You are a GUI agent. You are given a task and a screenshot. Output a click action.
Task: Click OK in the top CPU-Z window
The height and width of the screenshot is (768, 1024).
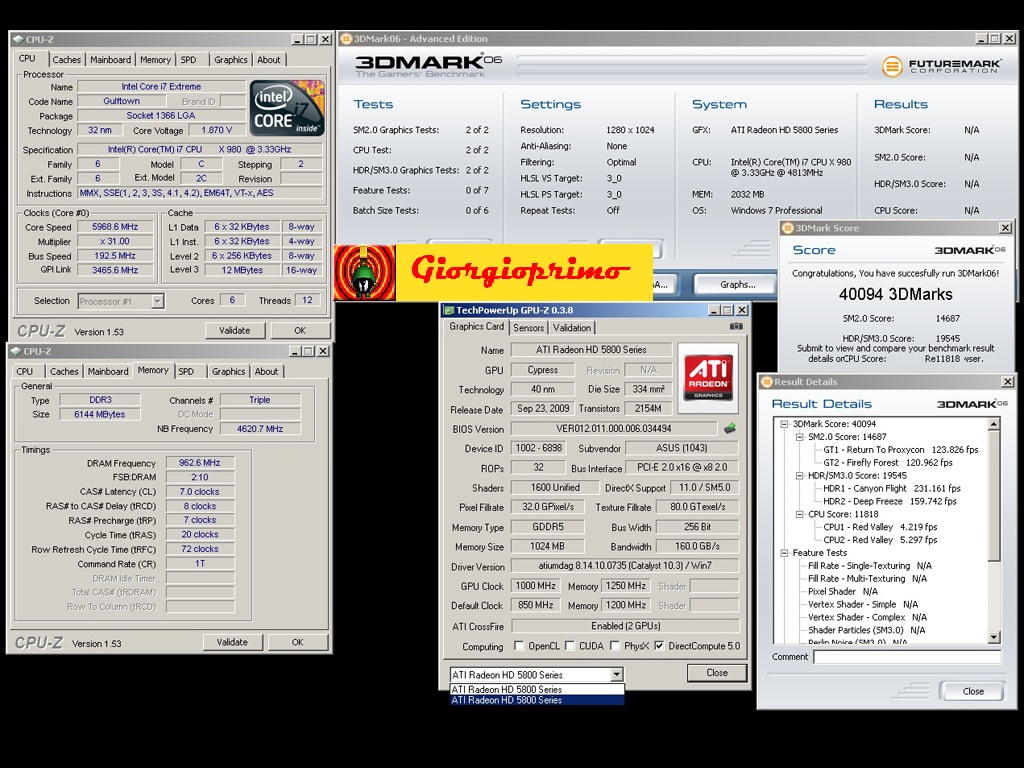[300, 330]
